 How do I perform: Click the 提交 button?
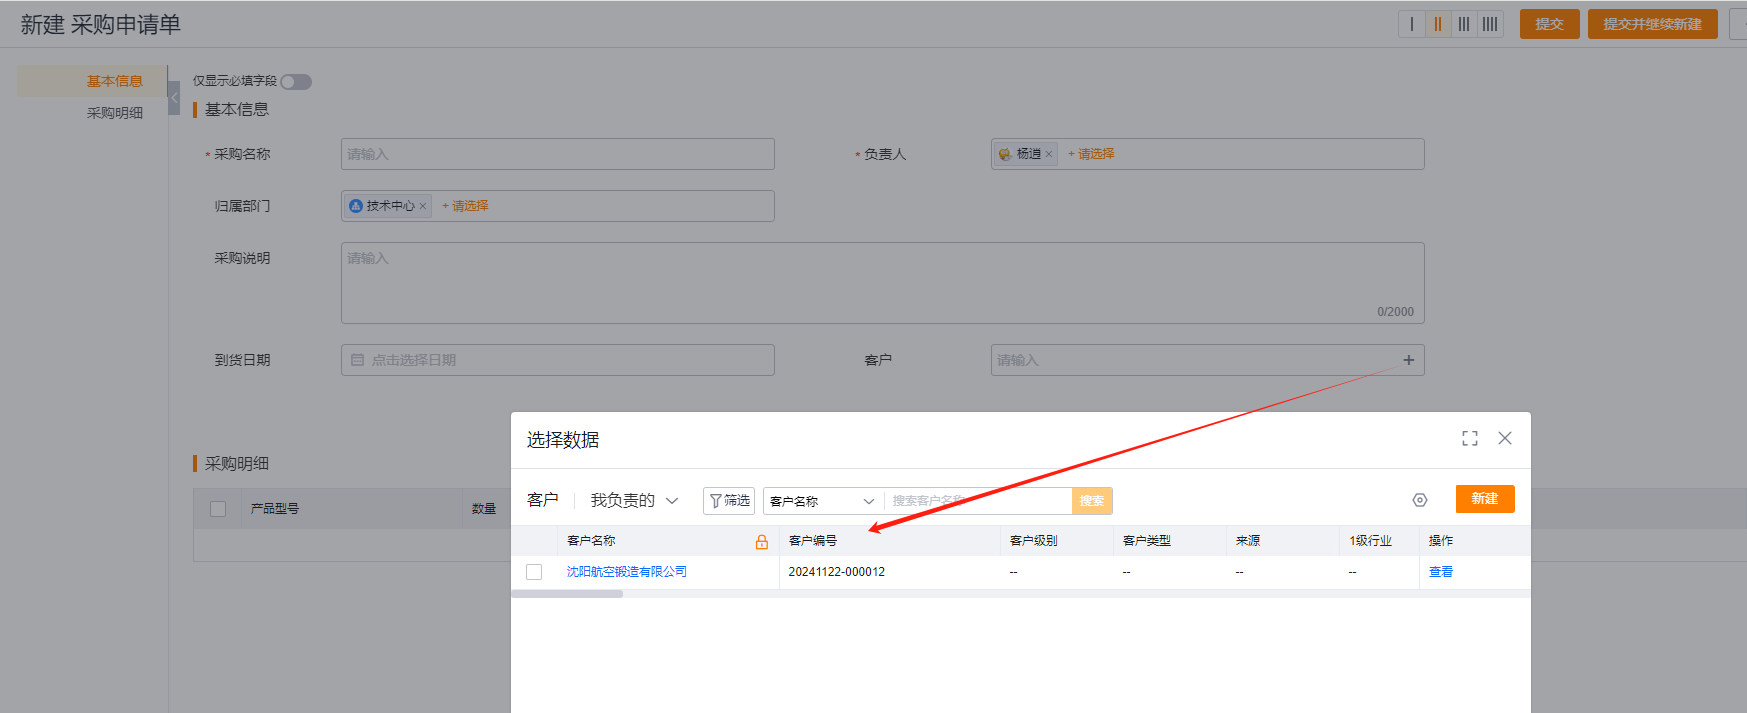click(x=1550, y=24)
